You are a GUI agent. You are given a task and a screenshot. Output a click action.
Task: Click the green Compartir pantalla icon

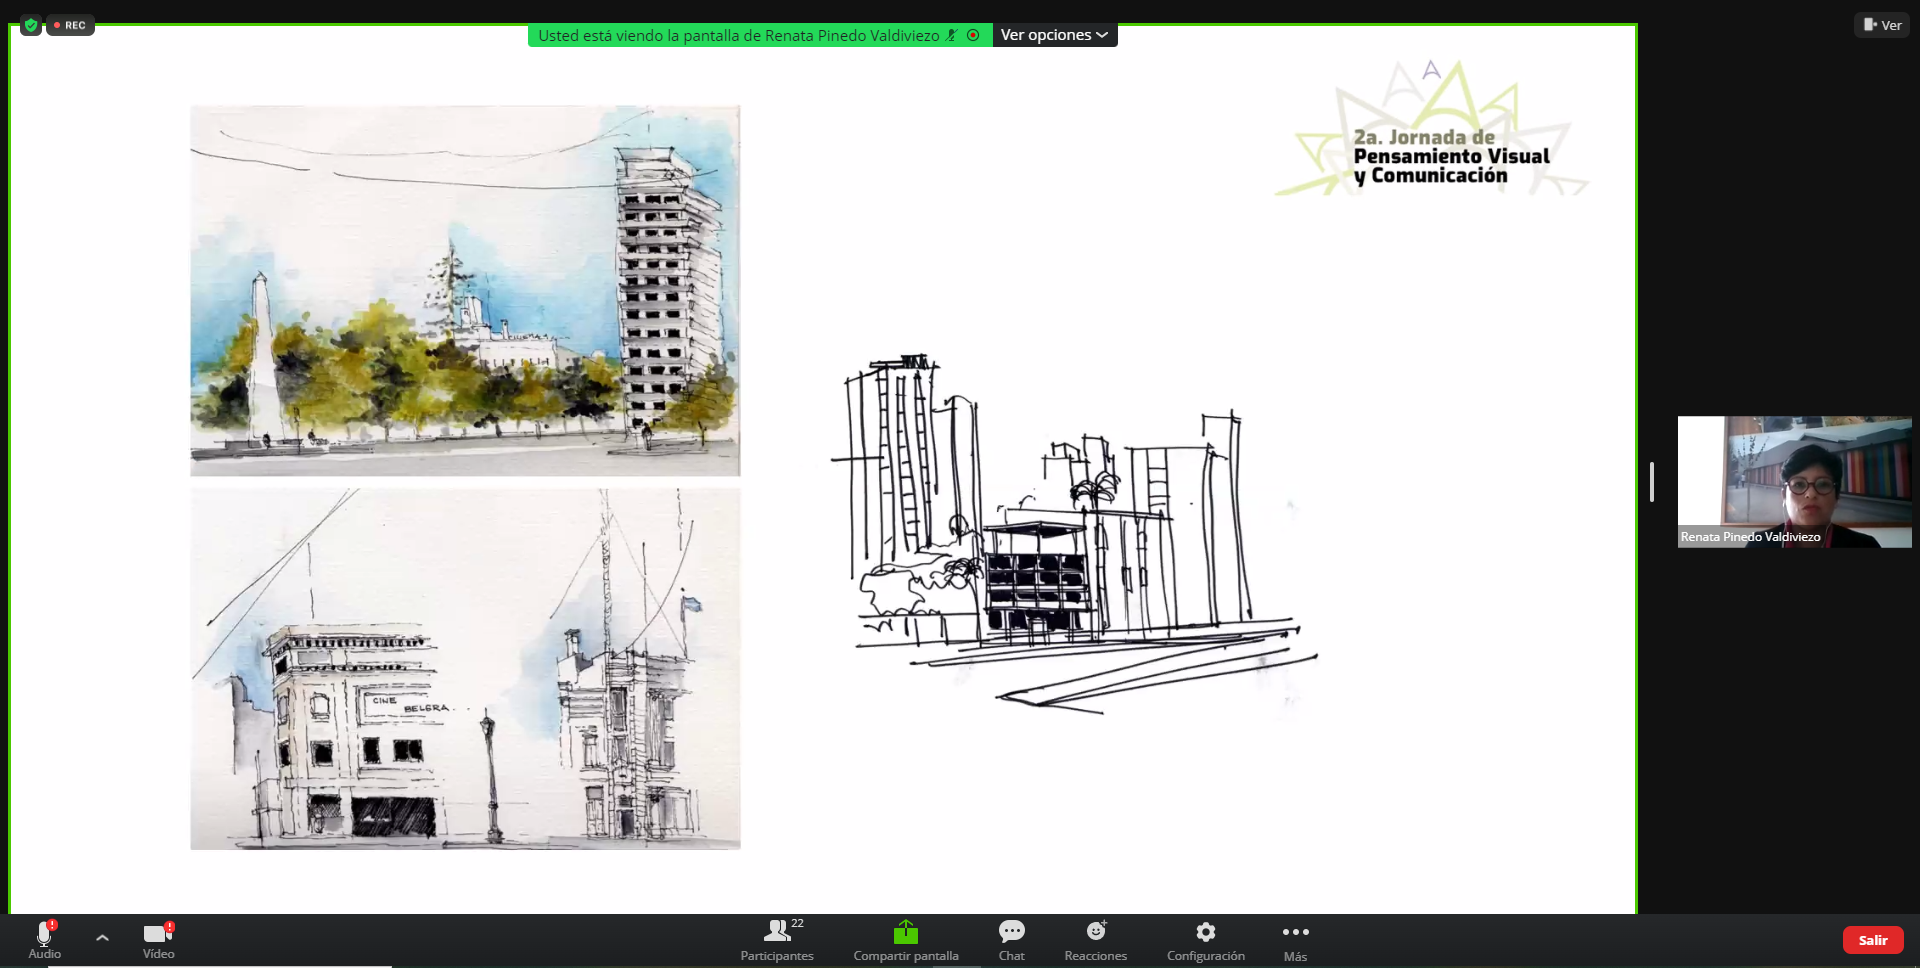click(906, 932)
